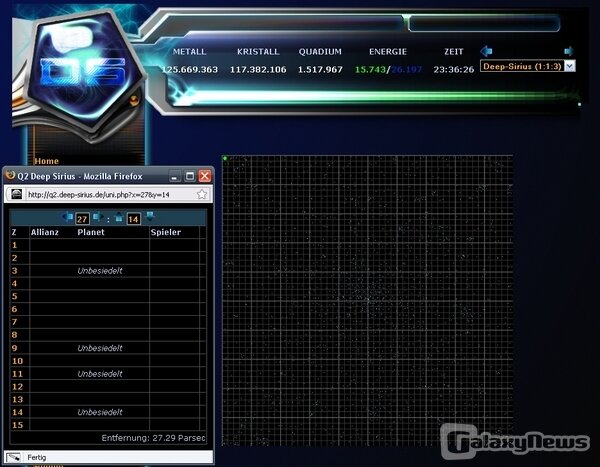Click row number 10 in the system table
The image size is (600, 467).
17,361
